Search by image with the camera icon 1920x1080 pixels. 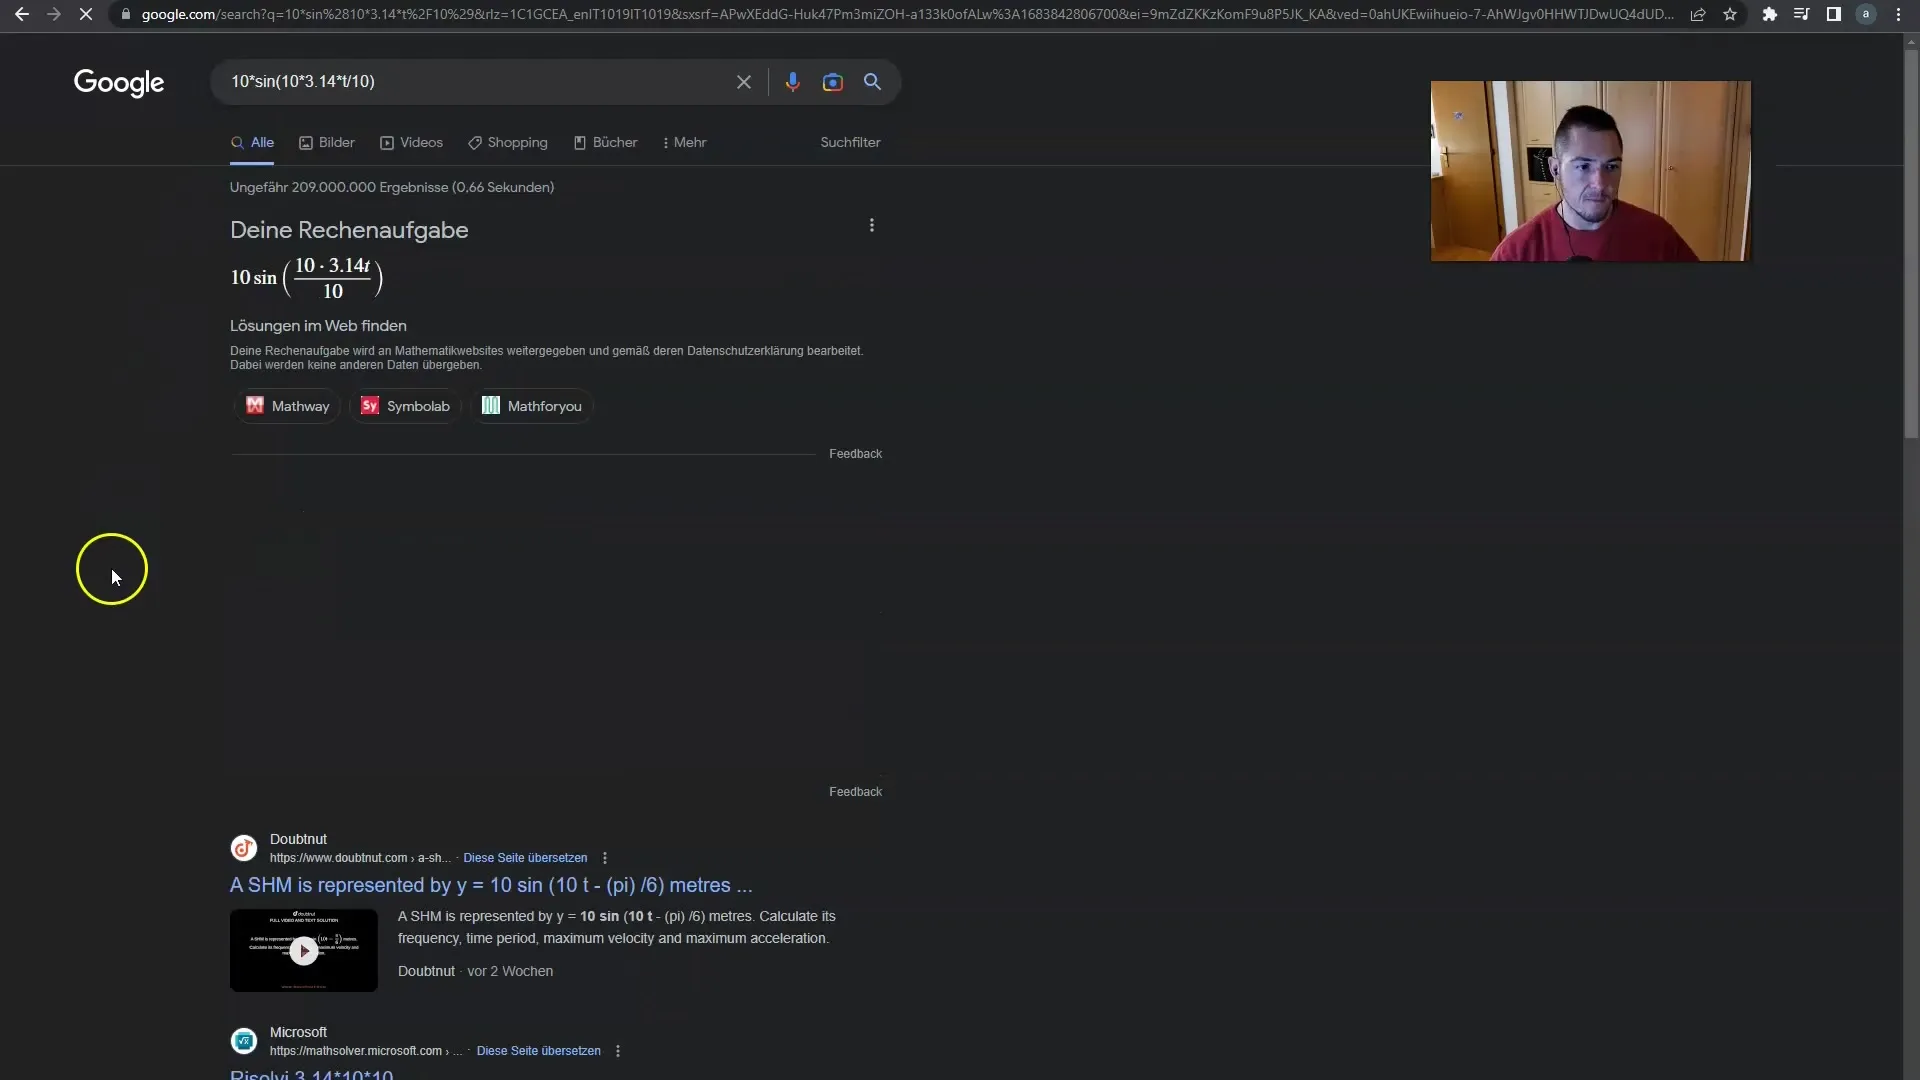click(x=833, y=82)
